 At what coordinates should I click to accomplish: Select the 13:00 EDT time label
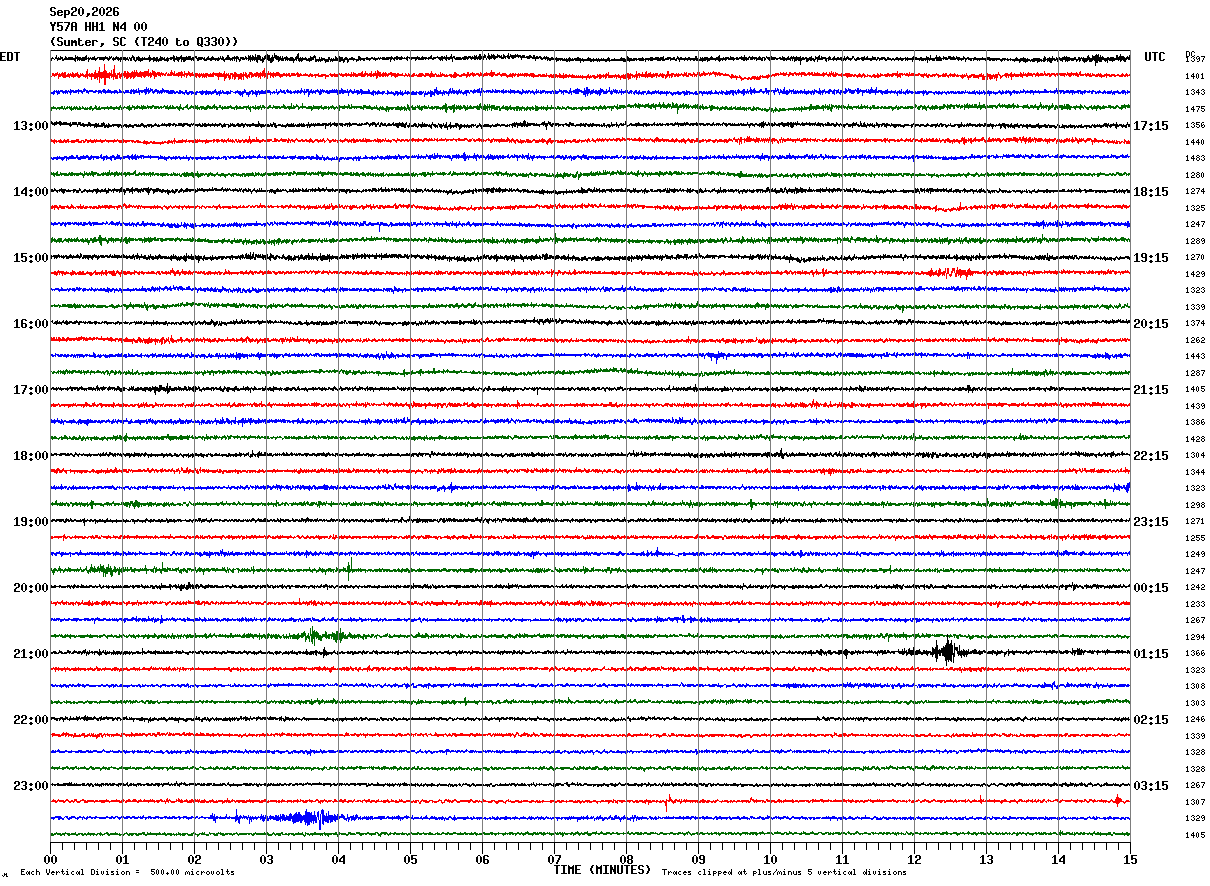point(30,126)
